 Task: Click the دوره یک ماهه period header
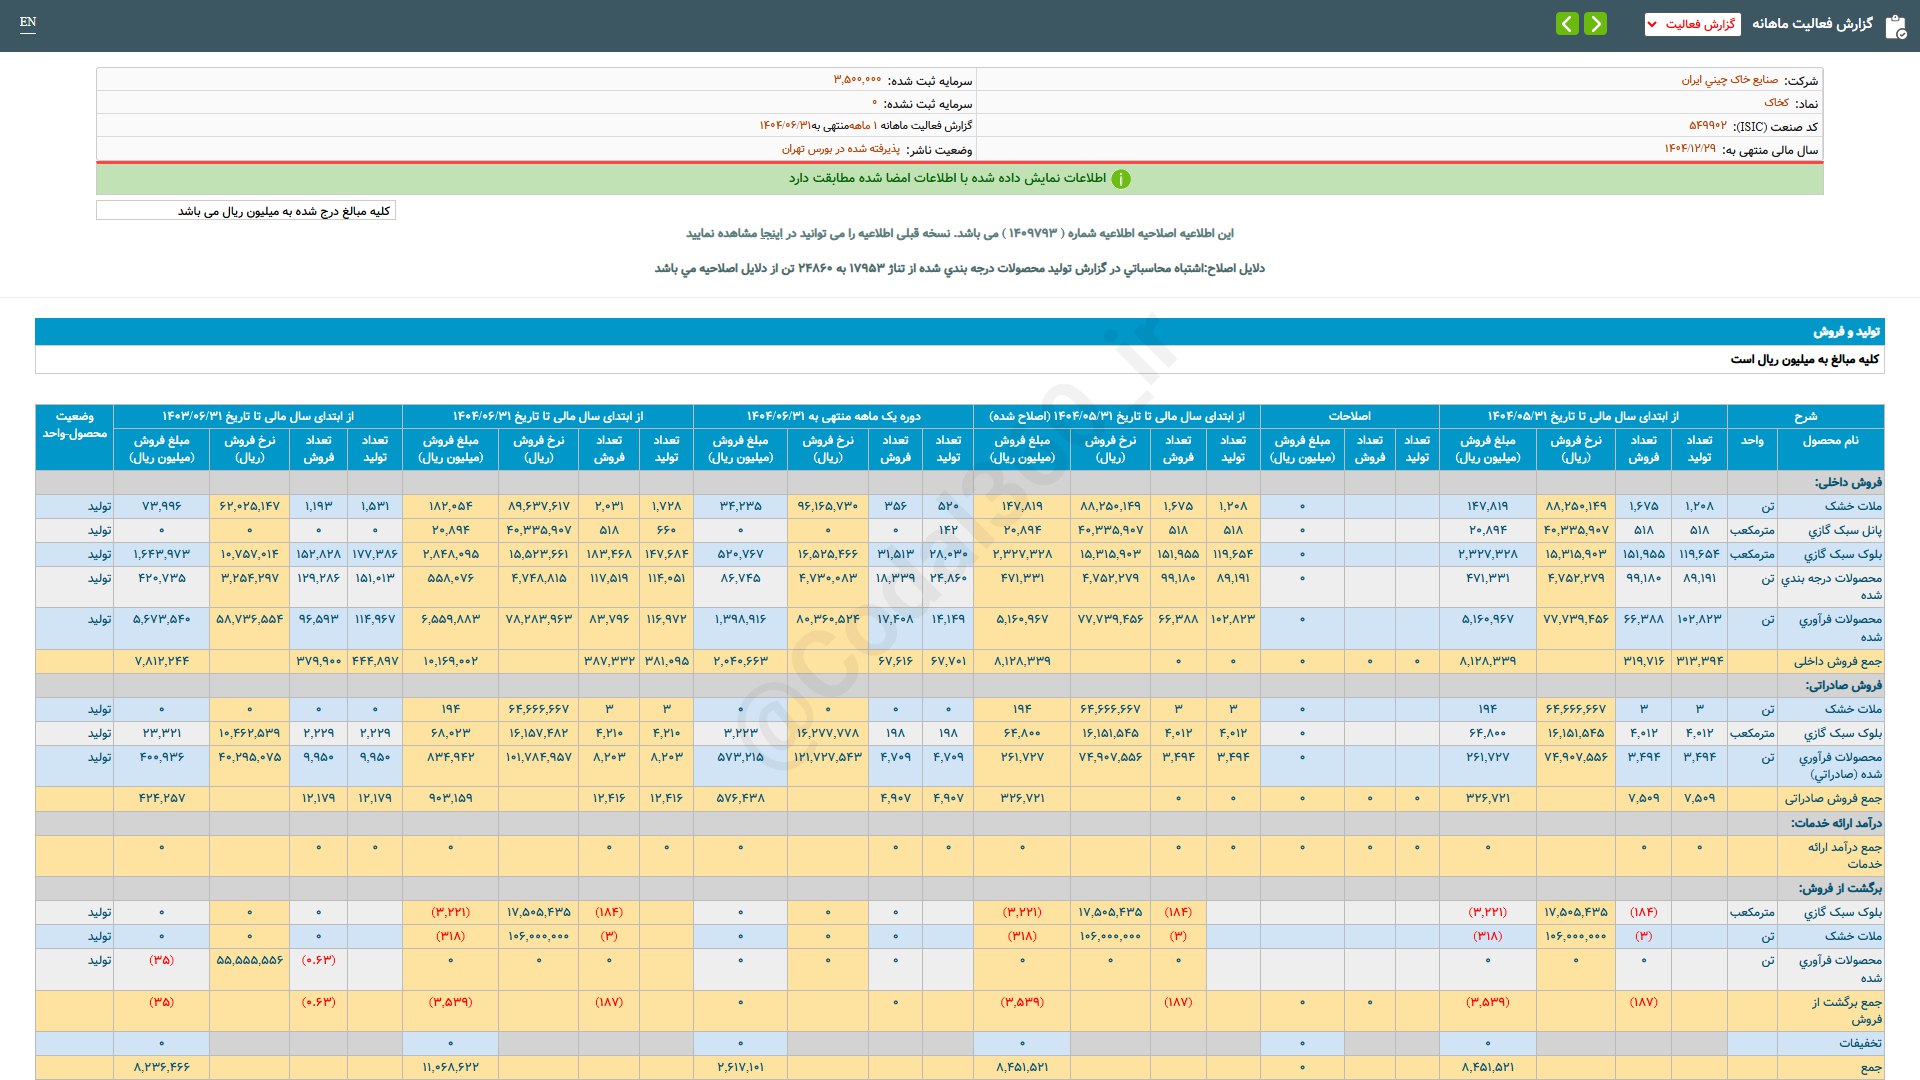[832, 416]
